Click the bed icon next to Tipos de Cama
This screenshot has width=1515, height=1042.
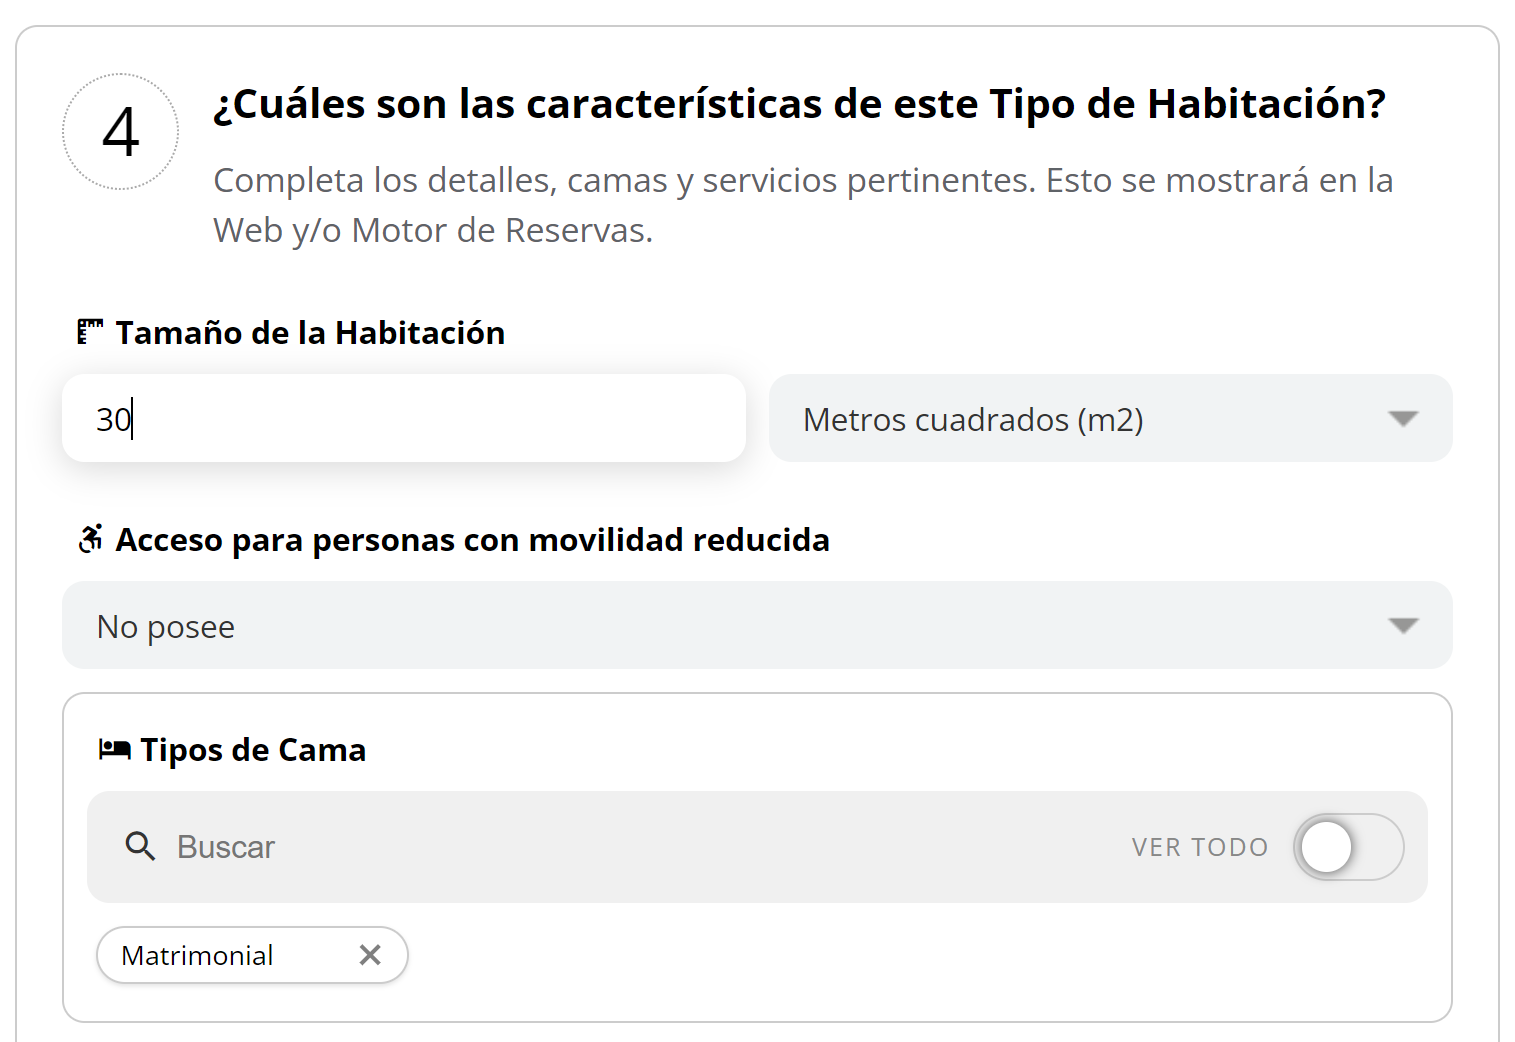114,748
